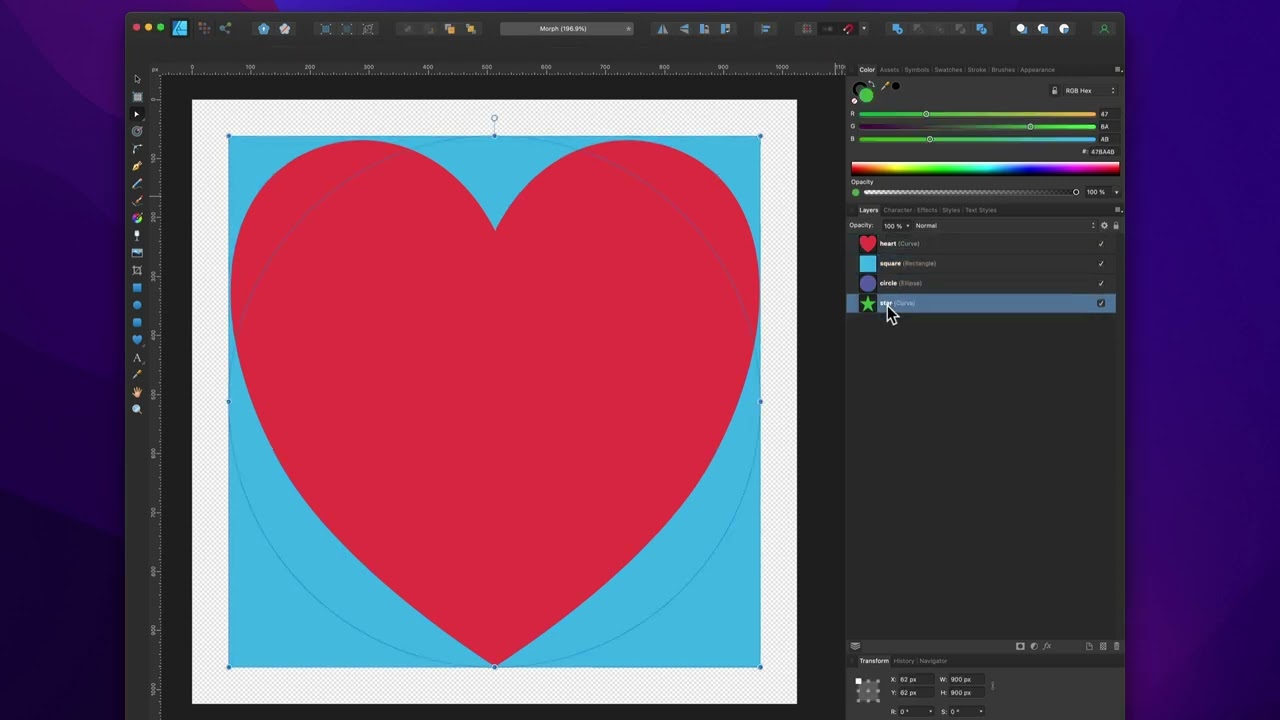Select the Color Picker tool in toolbar
The width and height of the screenshot is (1280, 720).
coord(137,375)
